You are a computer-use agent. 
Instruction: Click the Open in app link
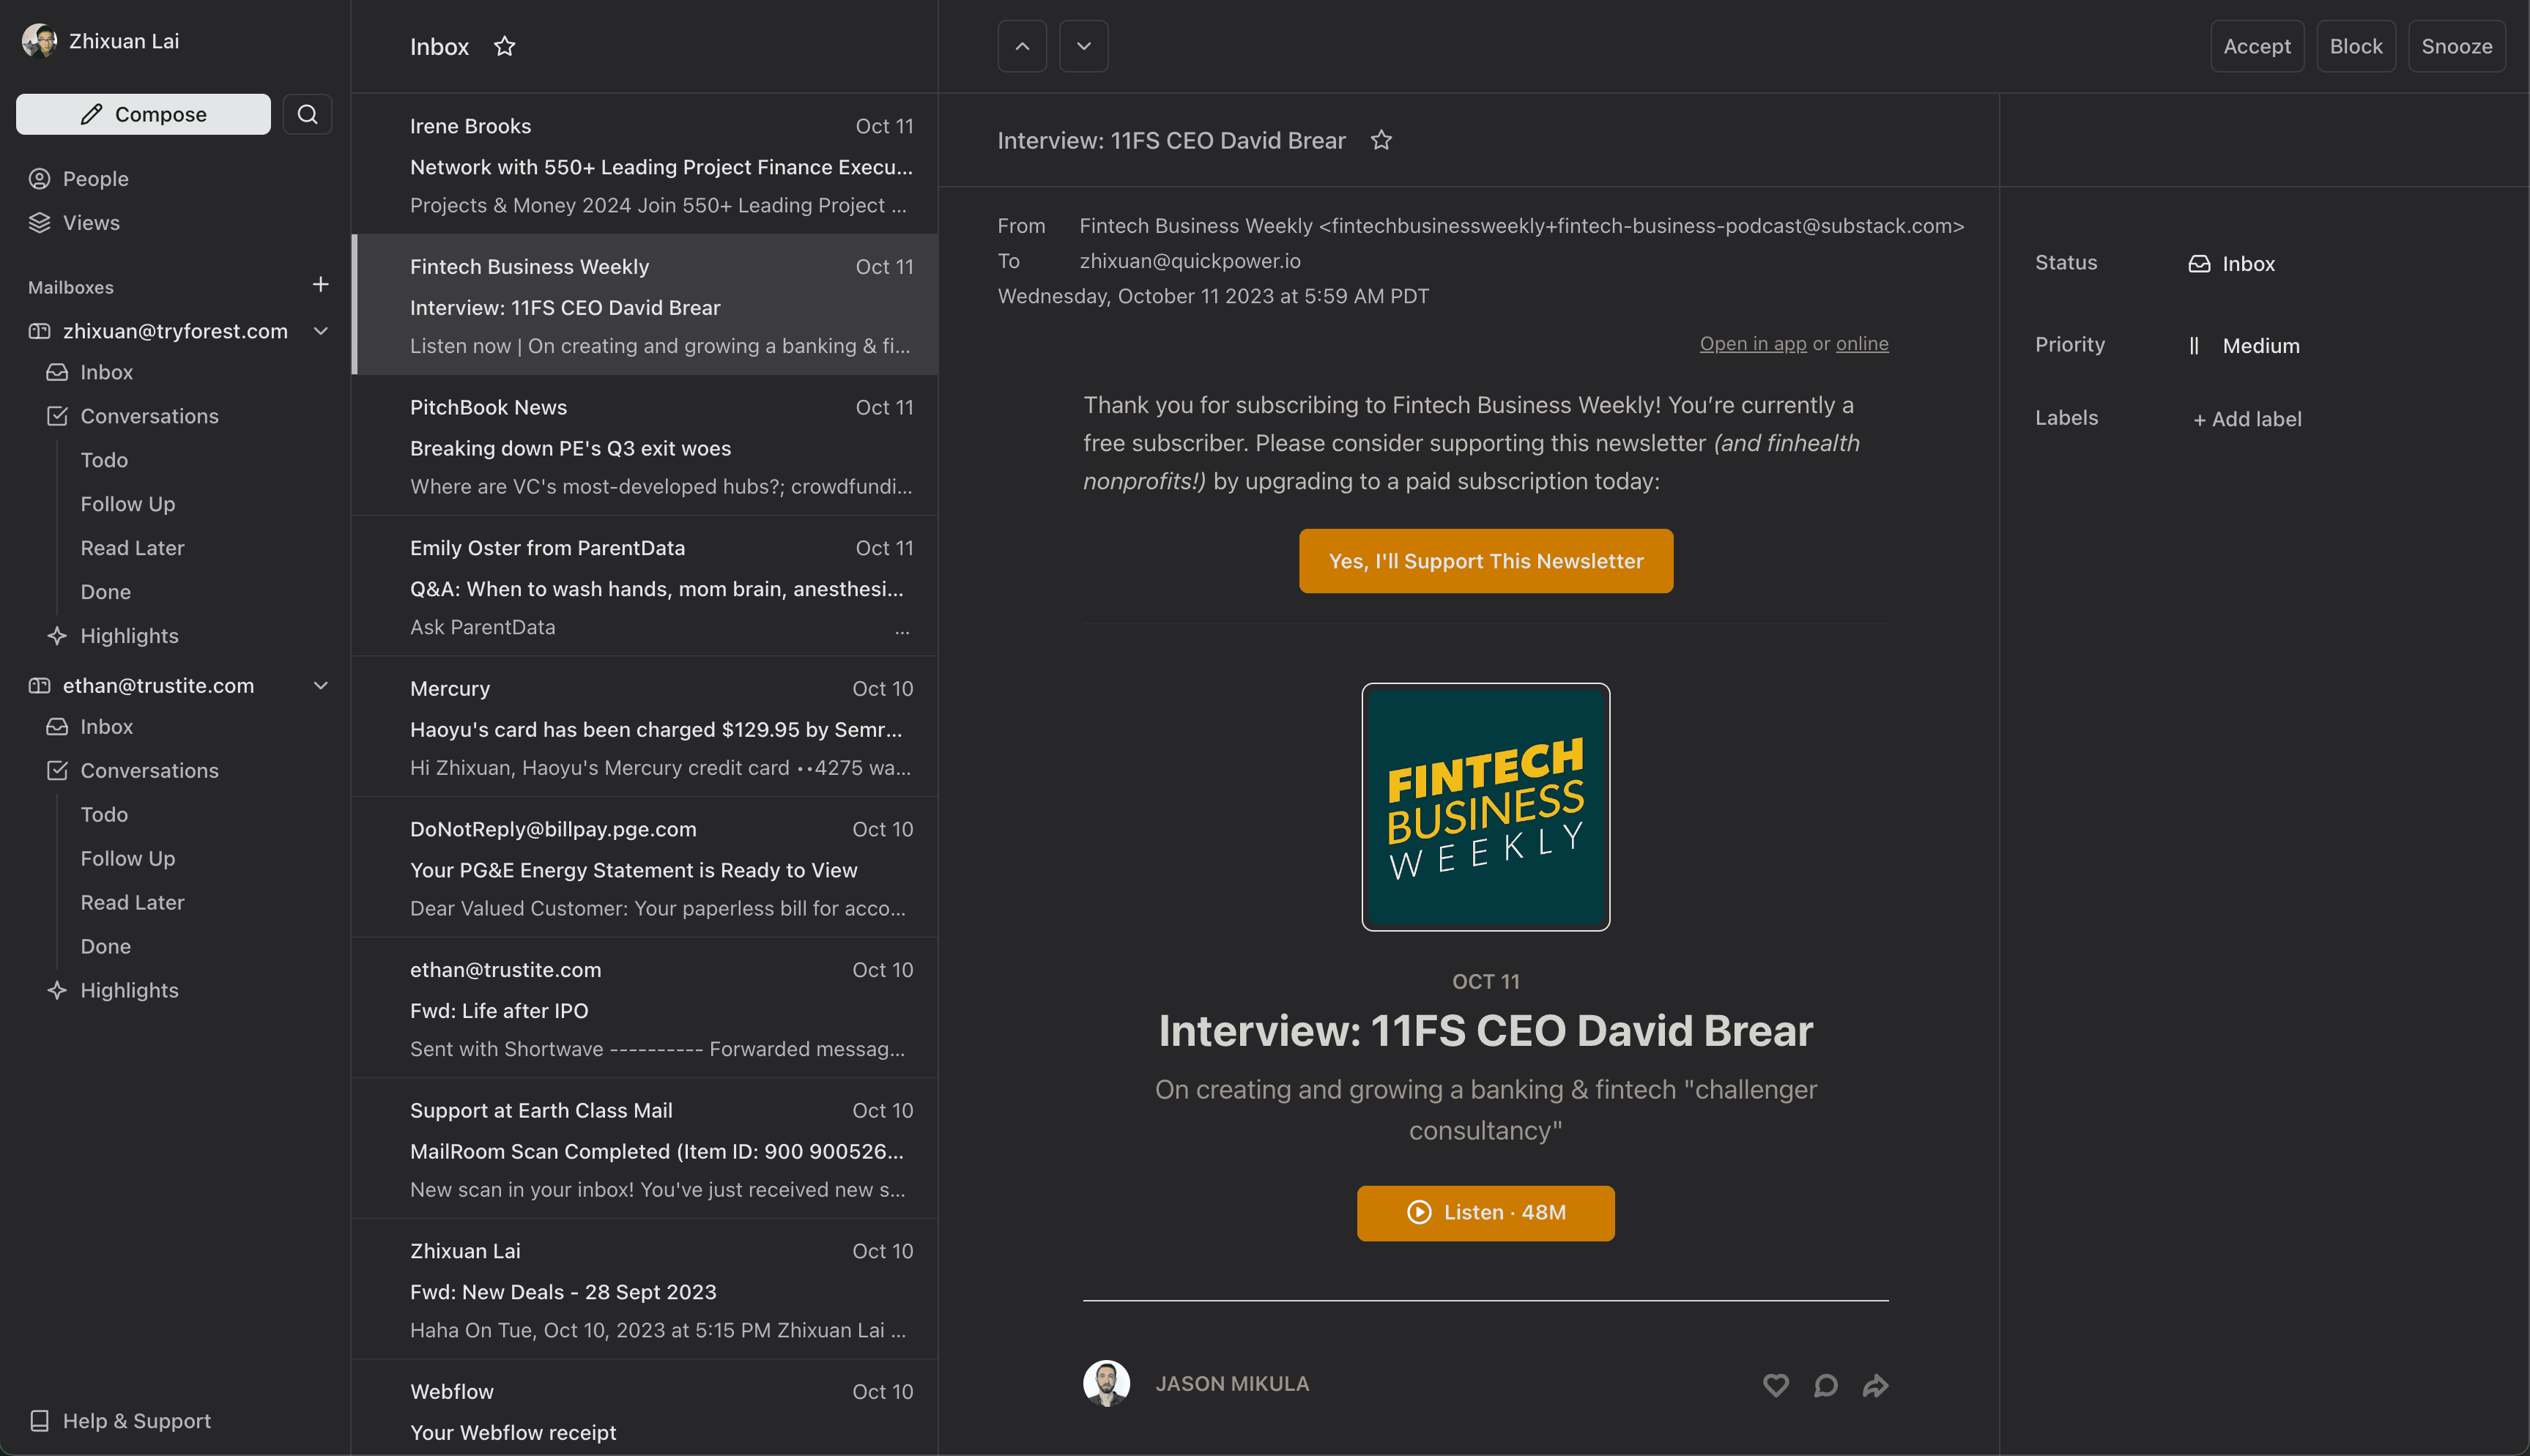1752,344
